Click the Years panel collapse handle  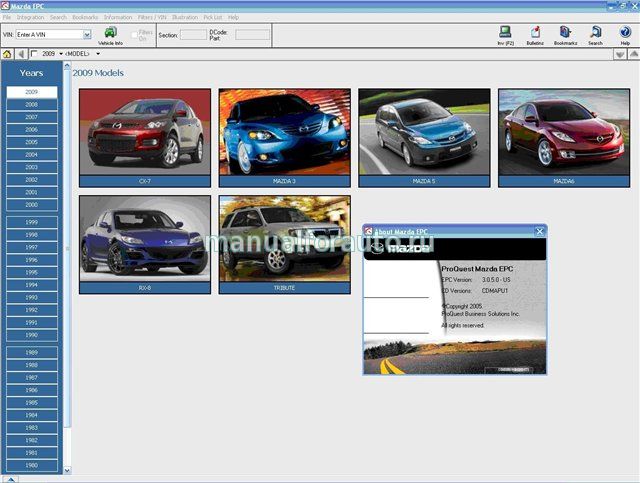click(x=67, y=248)
